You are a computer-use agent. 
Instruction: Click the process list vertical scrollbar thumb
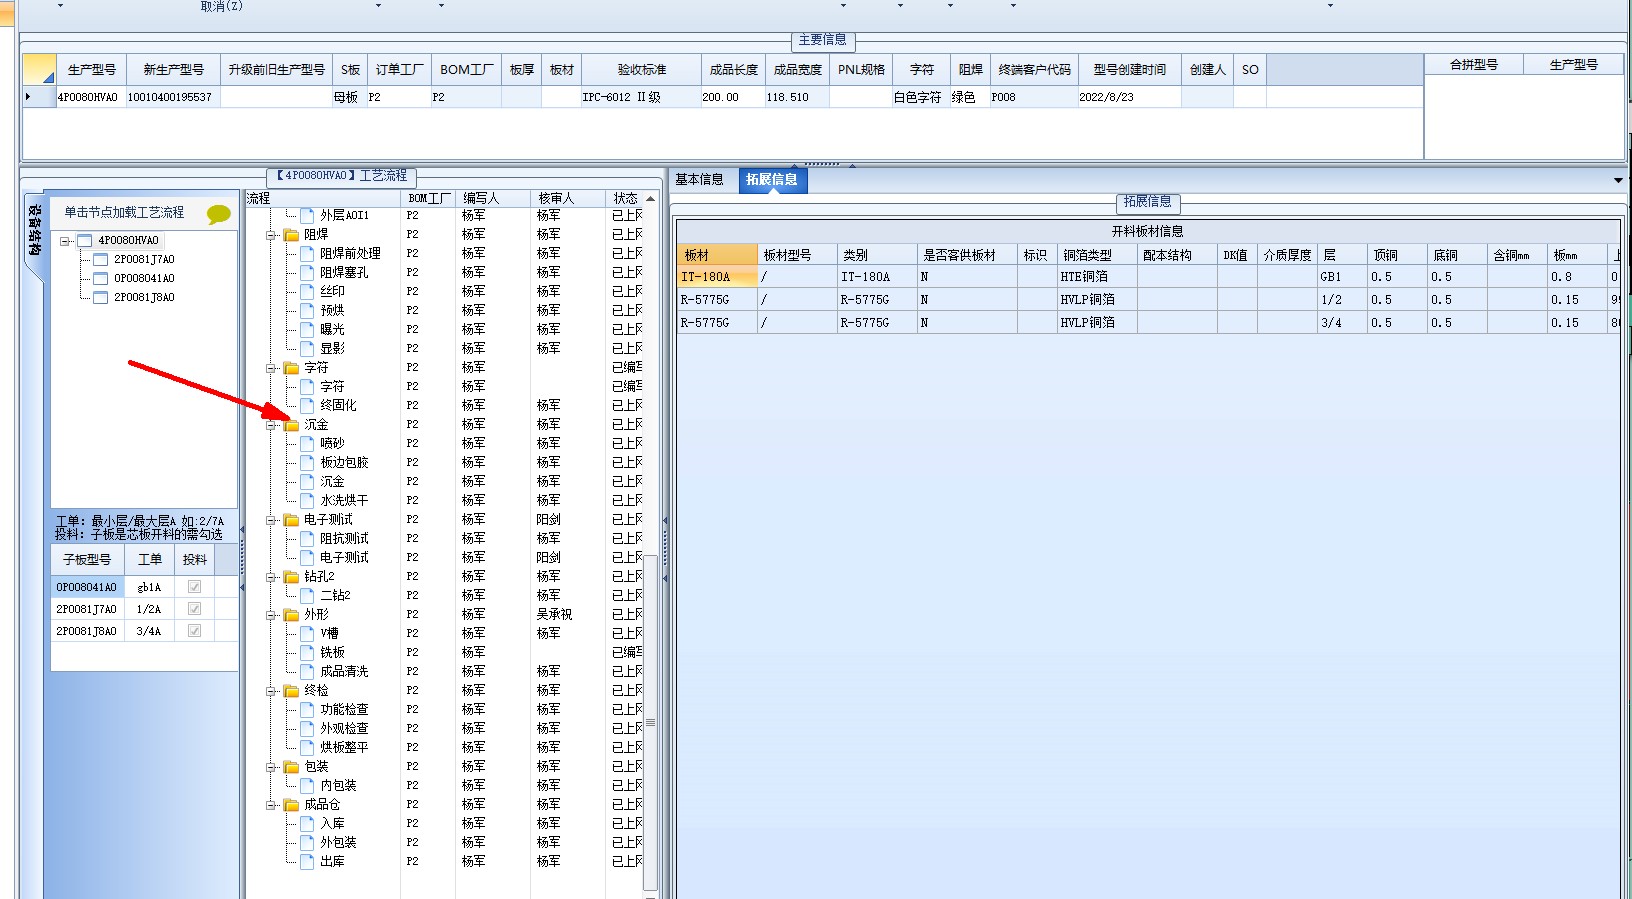[651, 722]
